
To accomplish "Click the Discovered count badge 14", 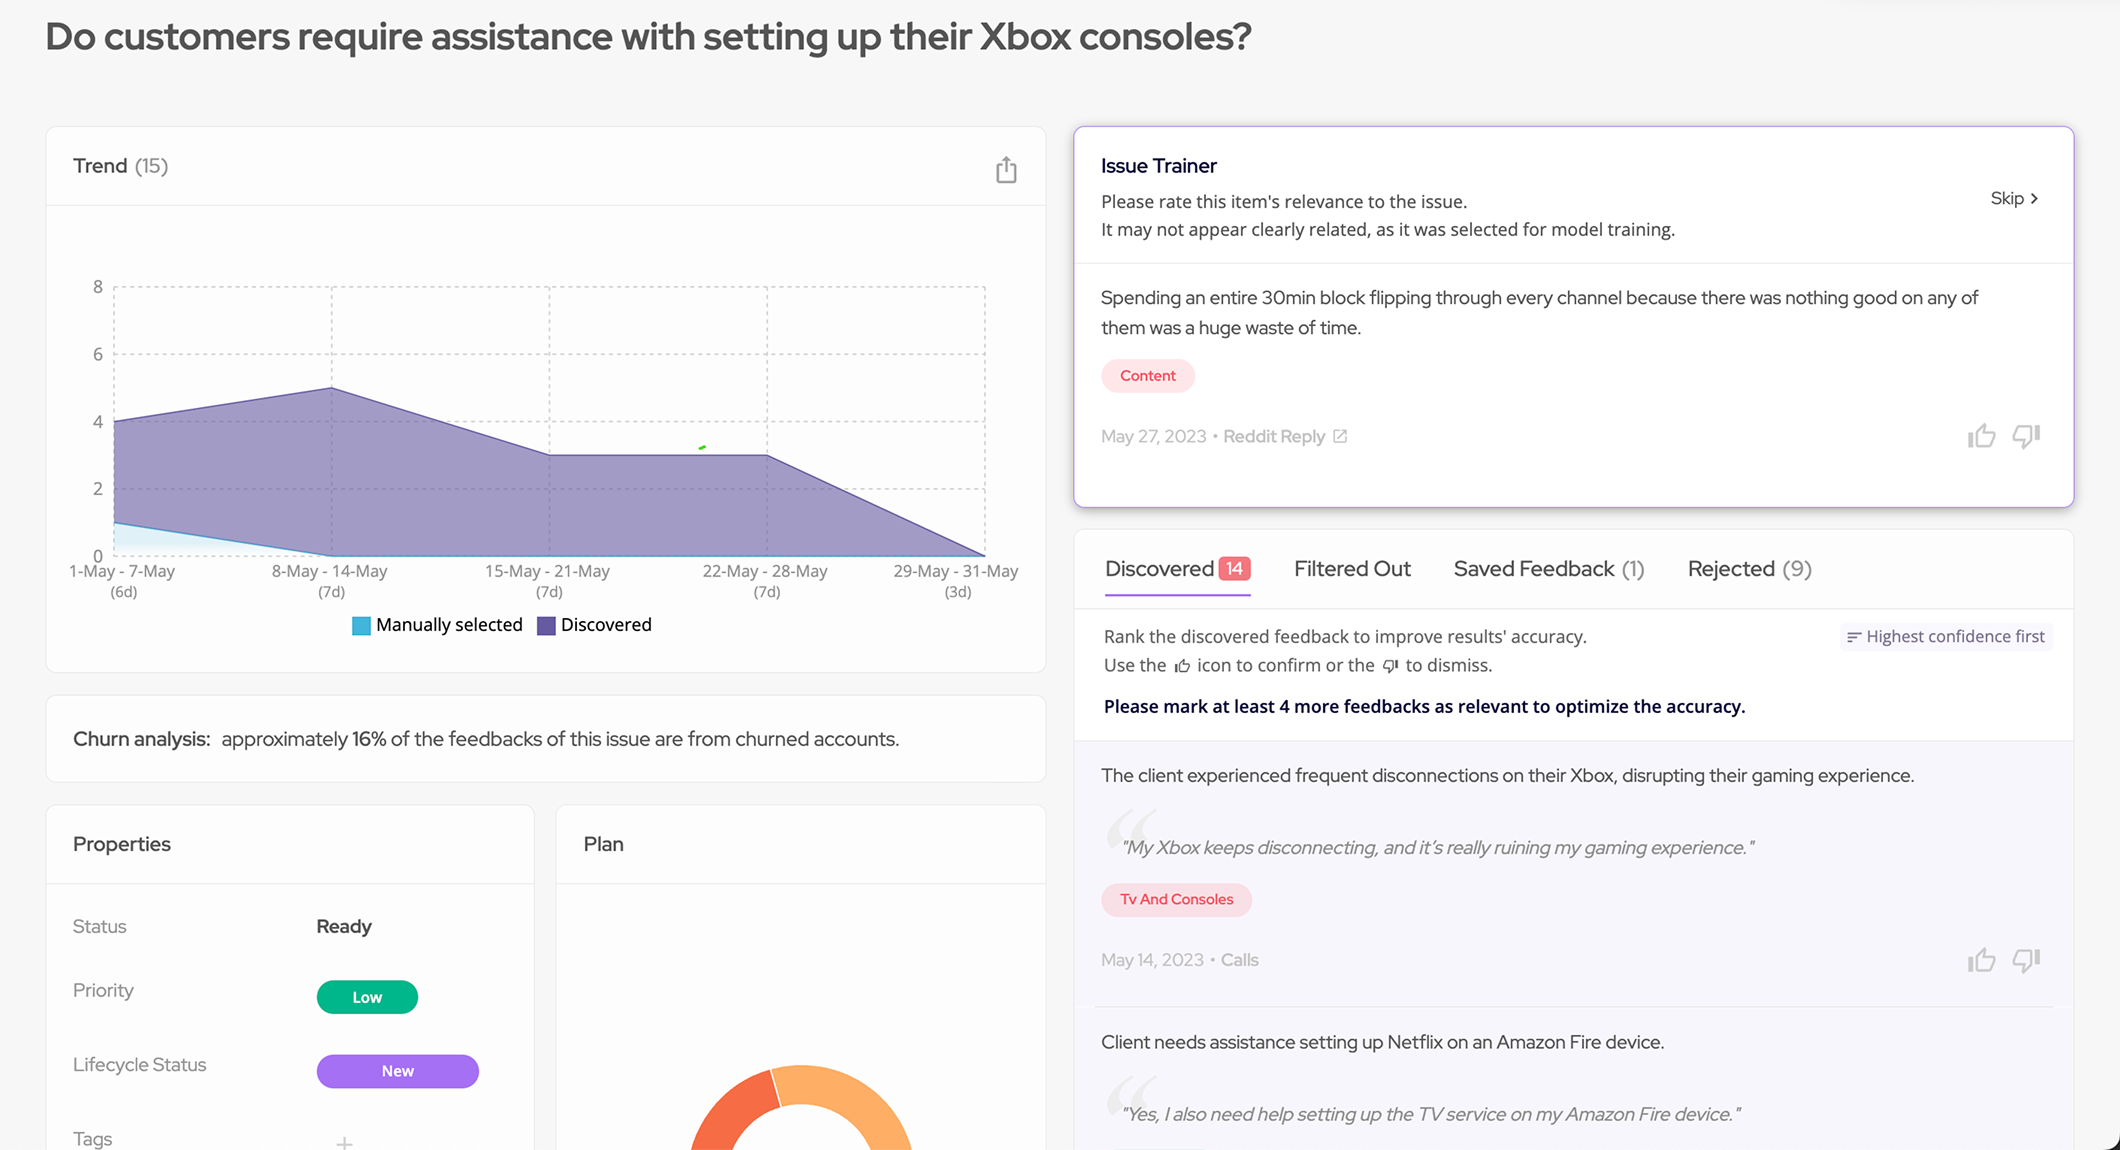I will tap(1235, 569).
